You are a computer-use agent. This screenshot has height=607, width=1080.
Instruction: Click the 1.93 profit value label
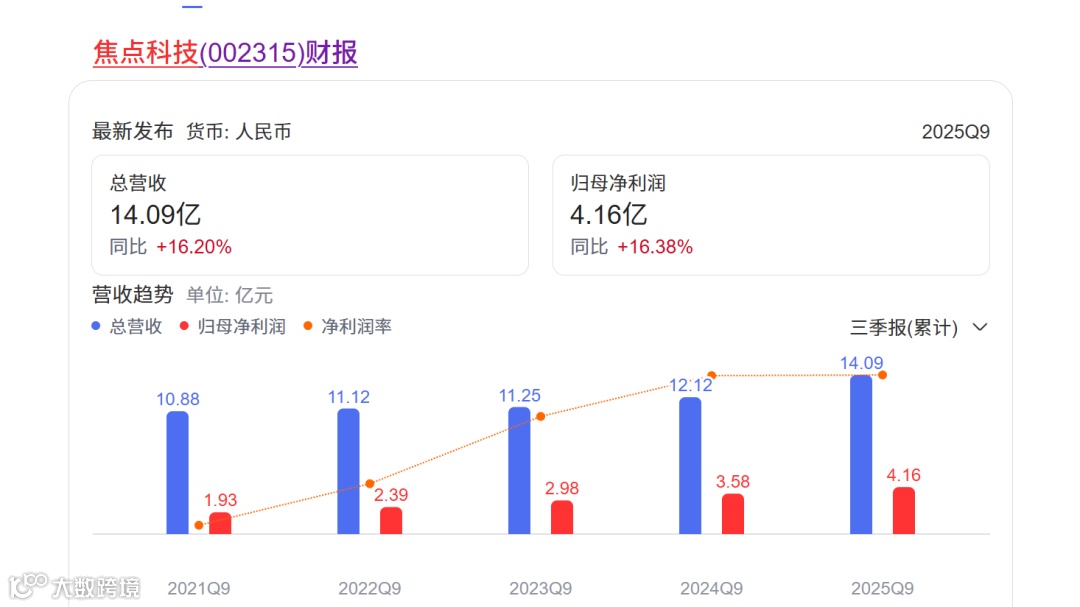click(x=220, y=500)
